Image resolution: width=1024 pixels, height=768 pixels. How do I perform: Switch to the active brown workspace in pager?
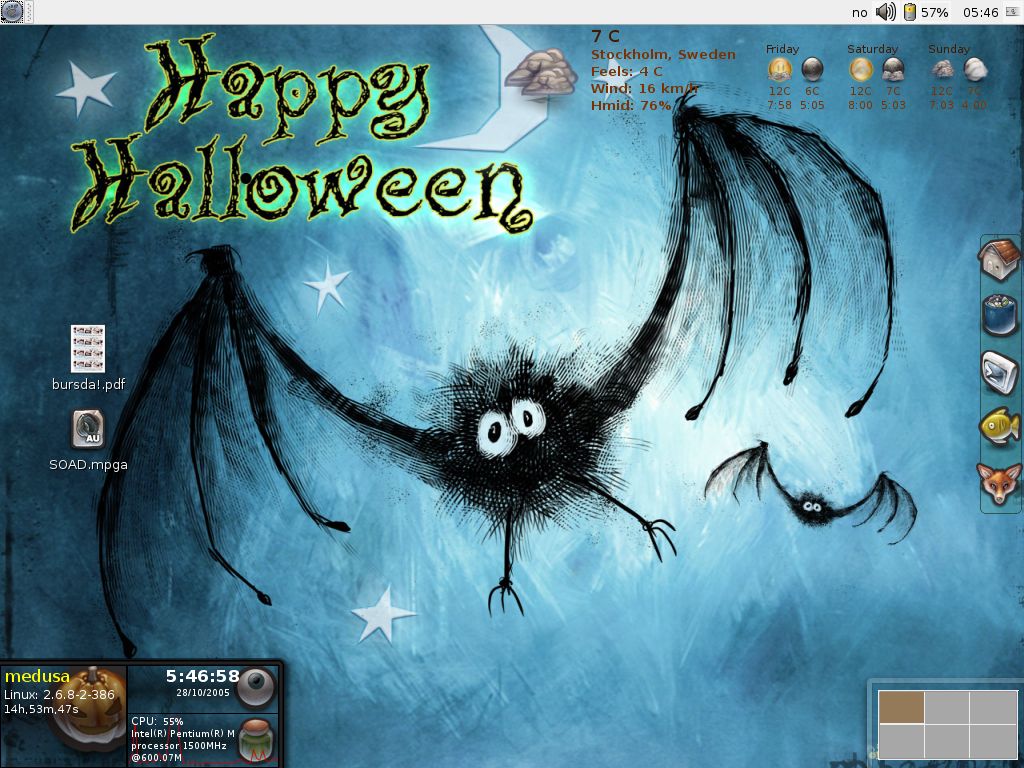[x=901, y=707]
